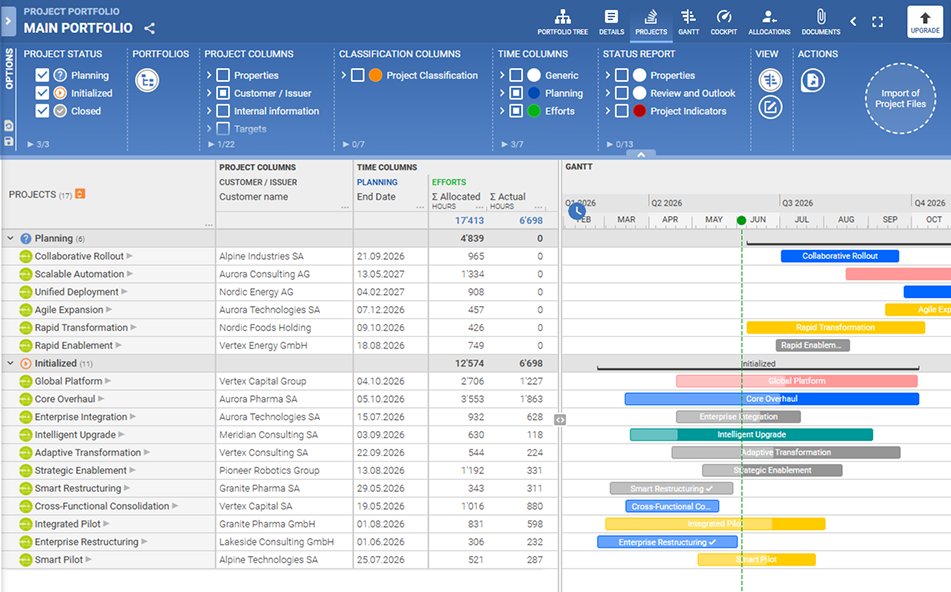Click the Gantt panel splitter handle

coord(560,419)
